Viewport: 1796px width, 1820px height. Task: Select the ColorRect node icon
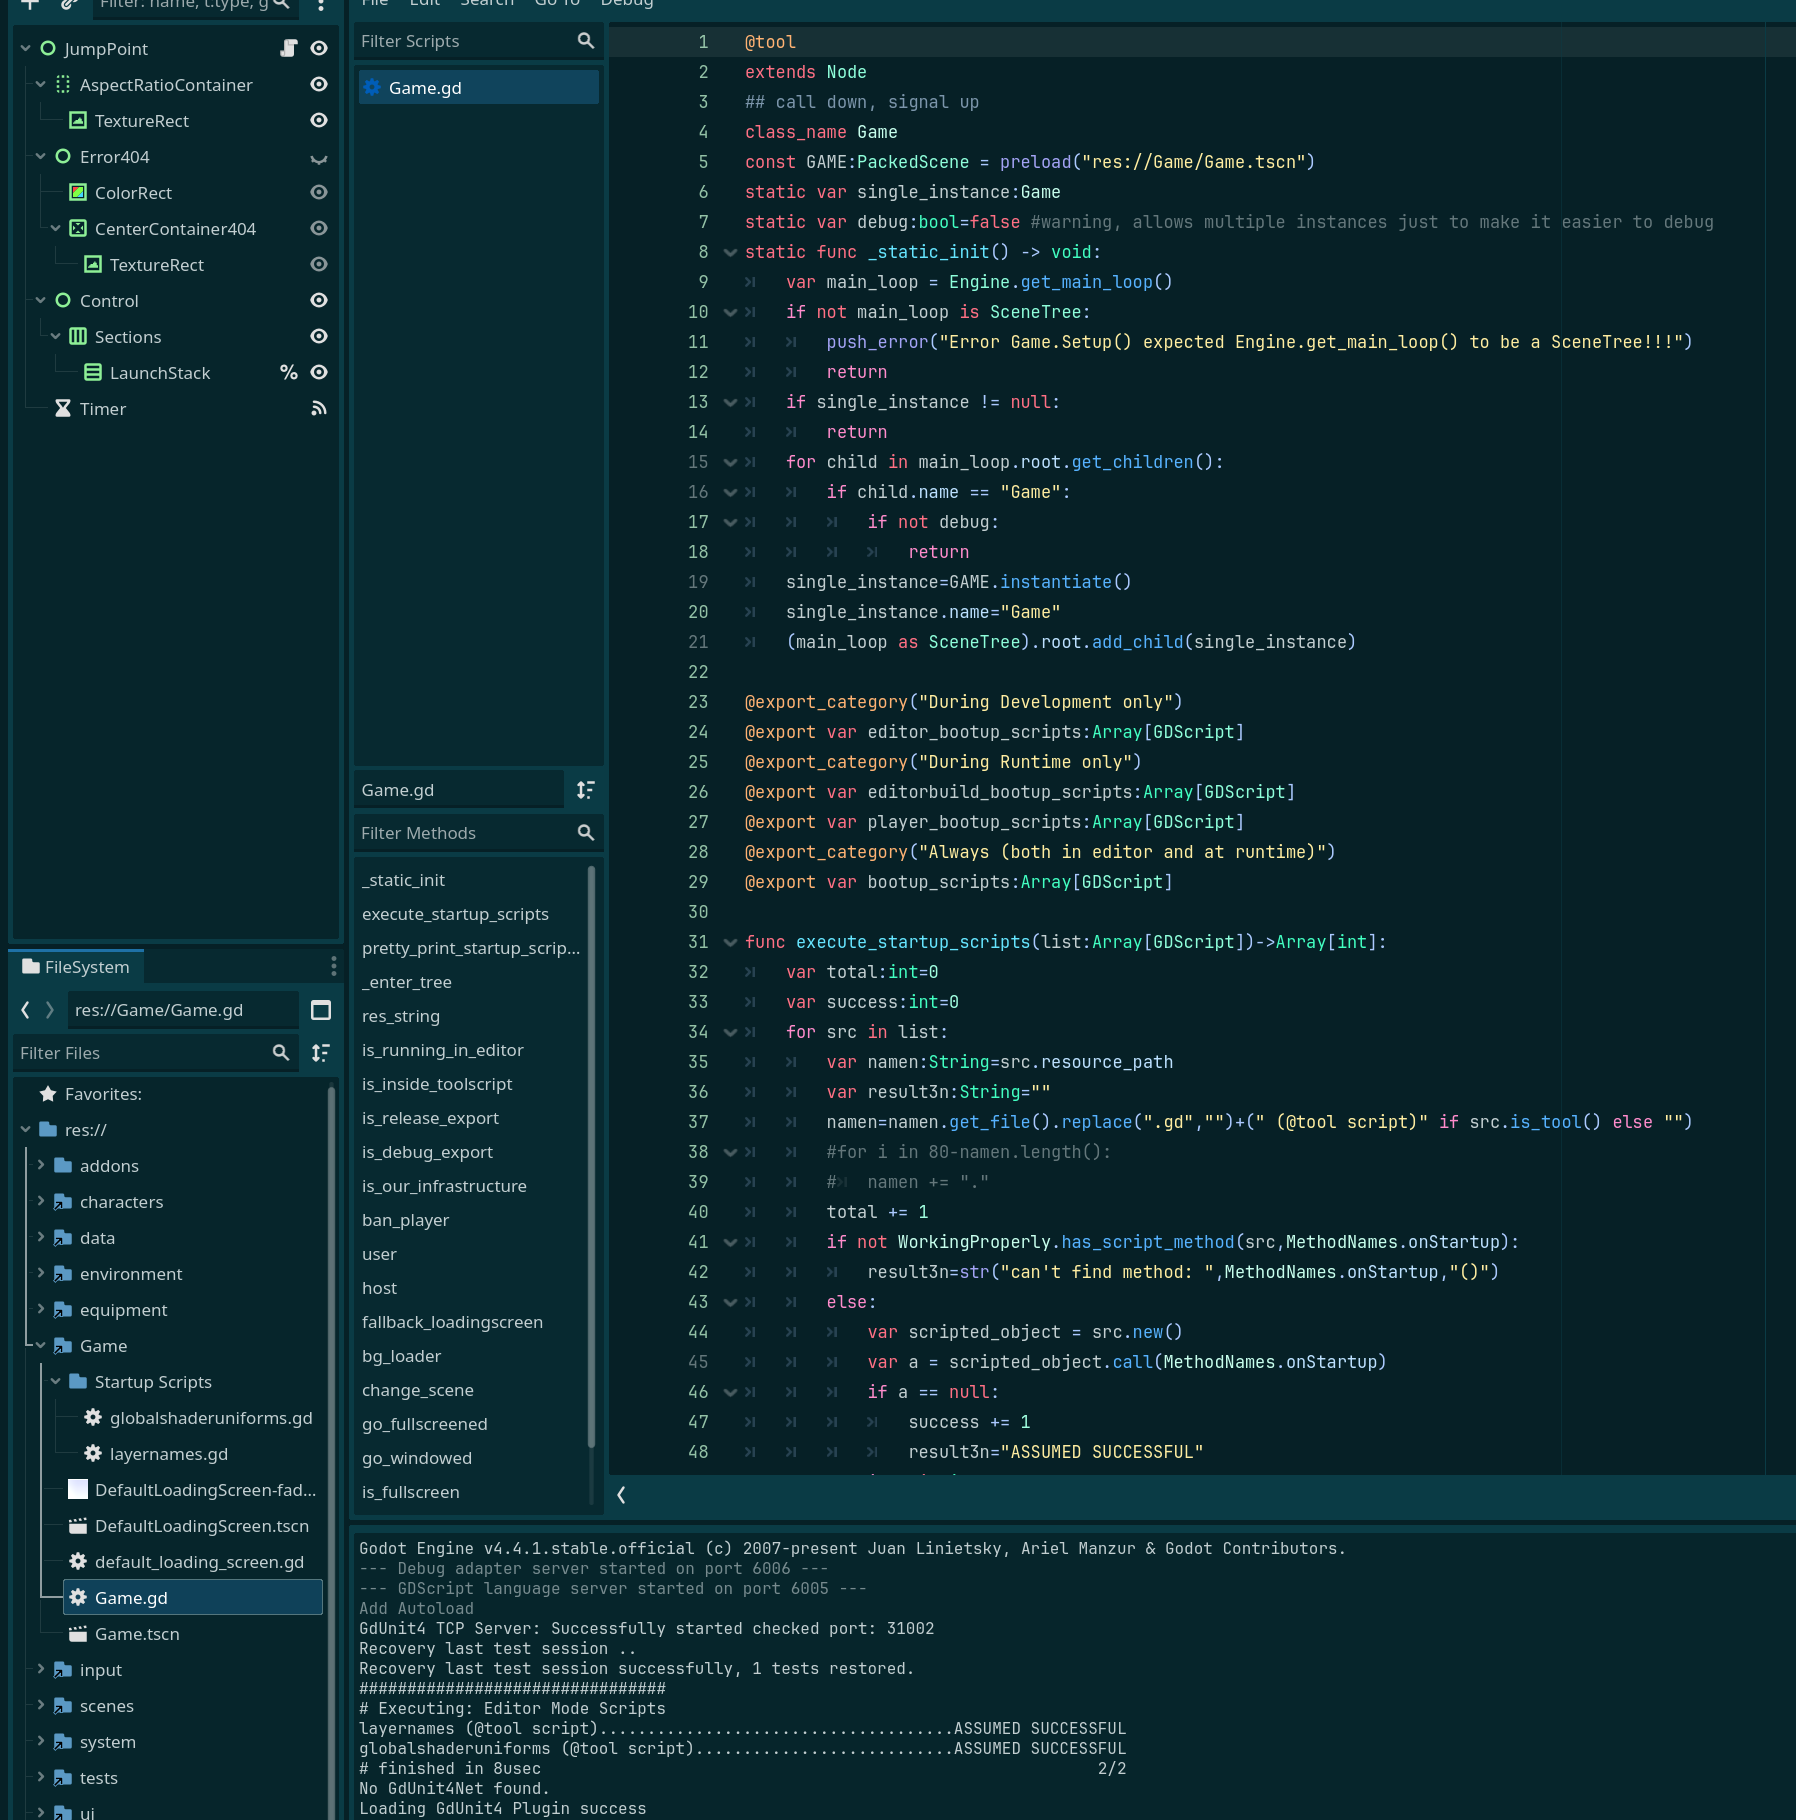[78, 192]
